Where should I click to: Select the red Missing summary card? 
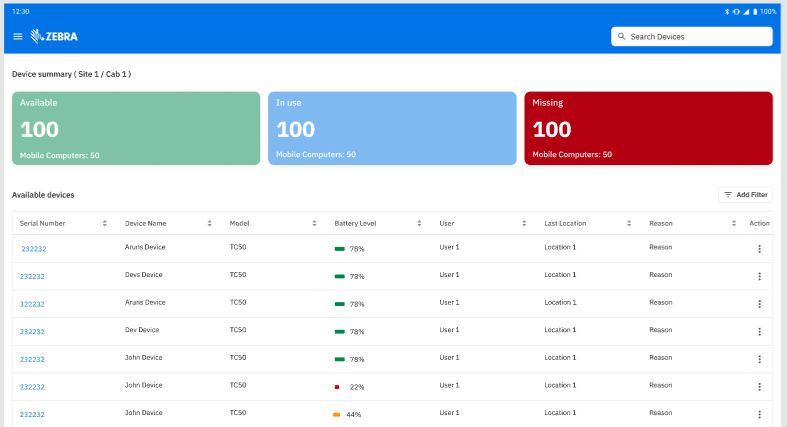pyautogui.click(x=648, y=128)
